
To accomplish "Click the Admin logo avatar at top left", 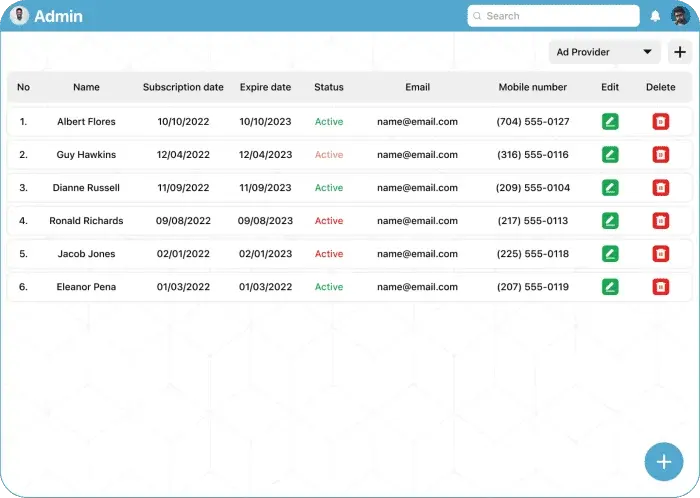I will point(19,16).
